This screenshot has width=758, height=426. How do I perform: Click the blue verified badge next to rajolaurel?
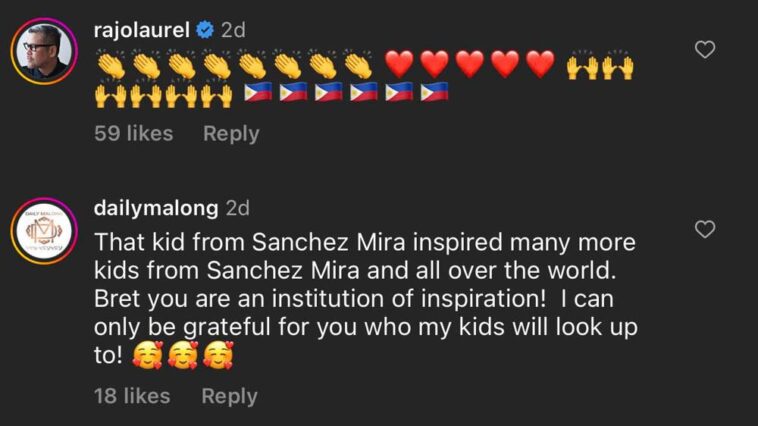pyautogui.click(x=205, y=30)
